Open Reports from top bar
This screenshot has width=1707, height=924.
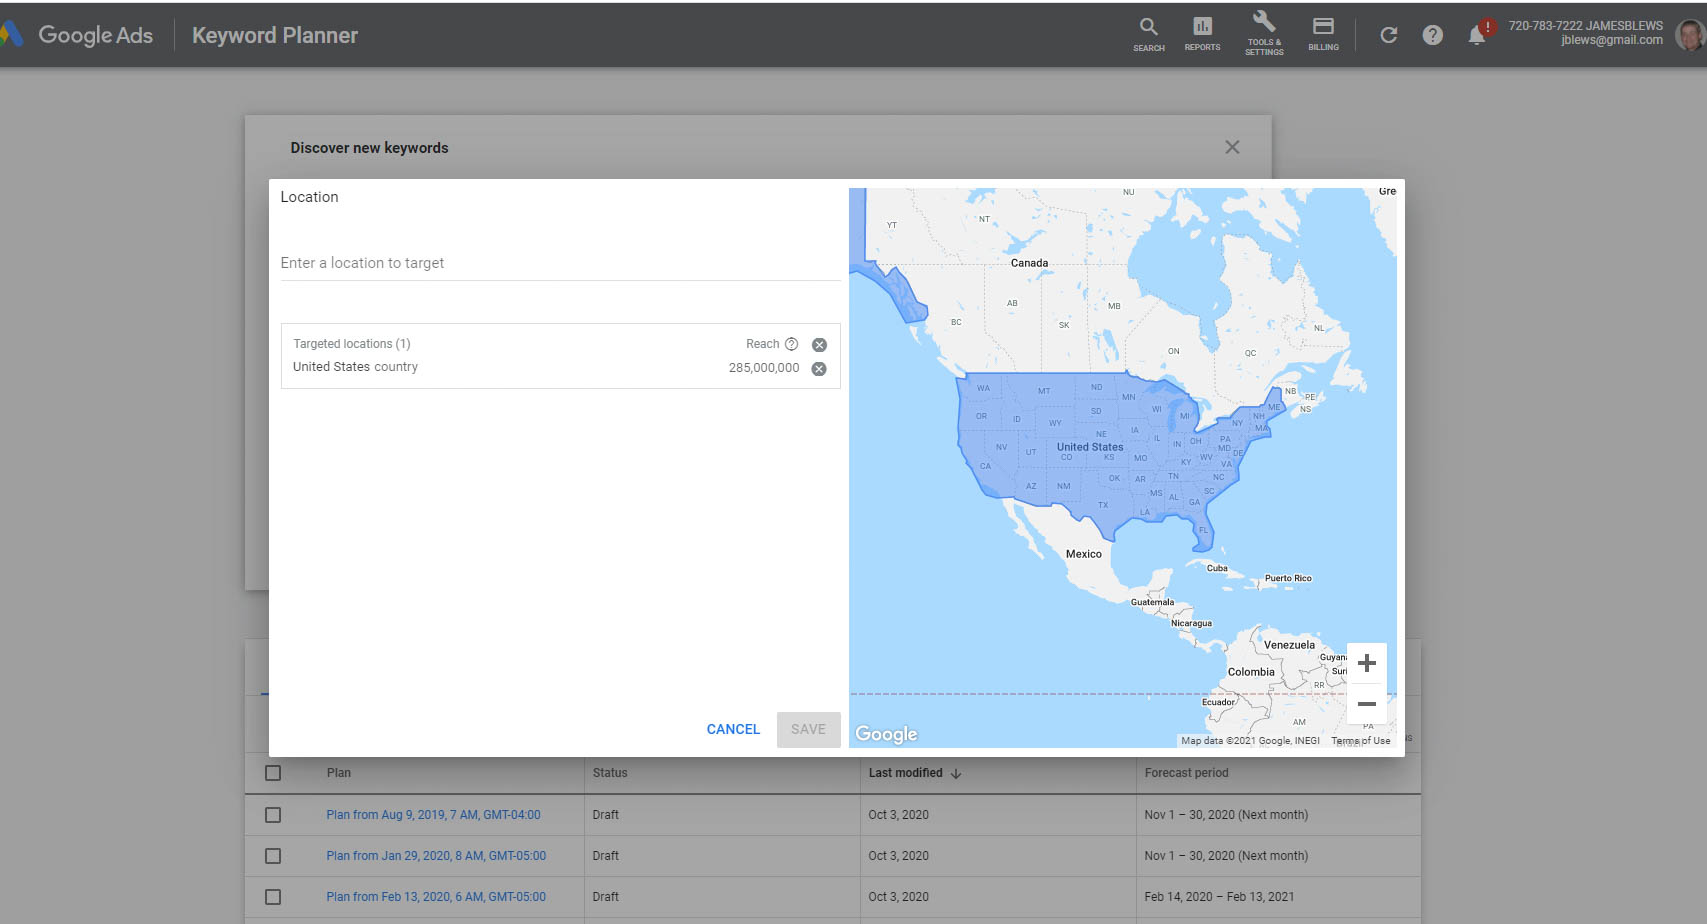coord(1202,34)
